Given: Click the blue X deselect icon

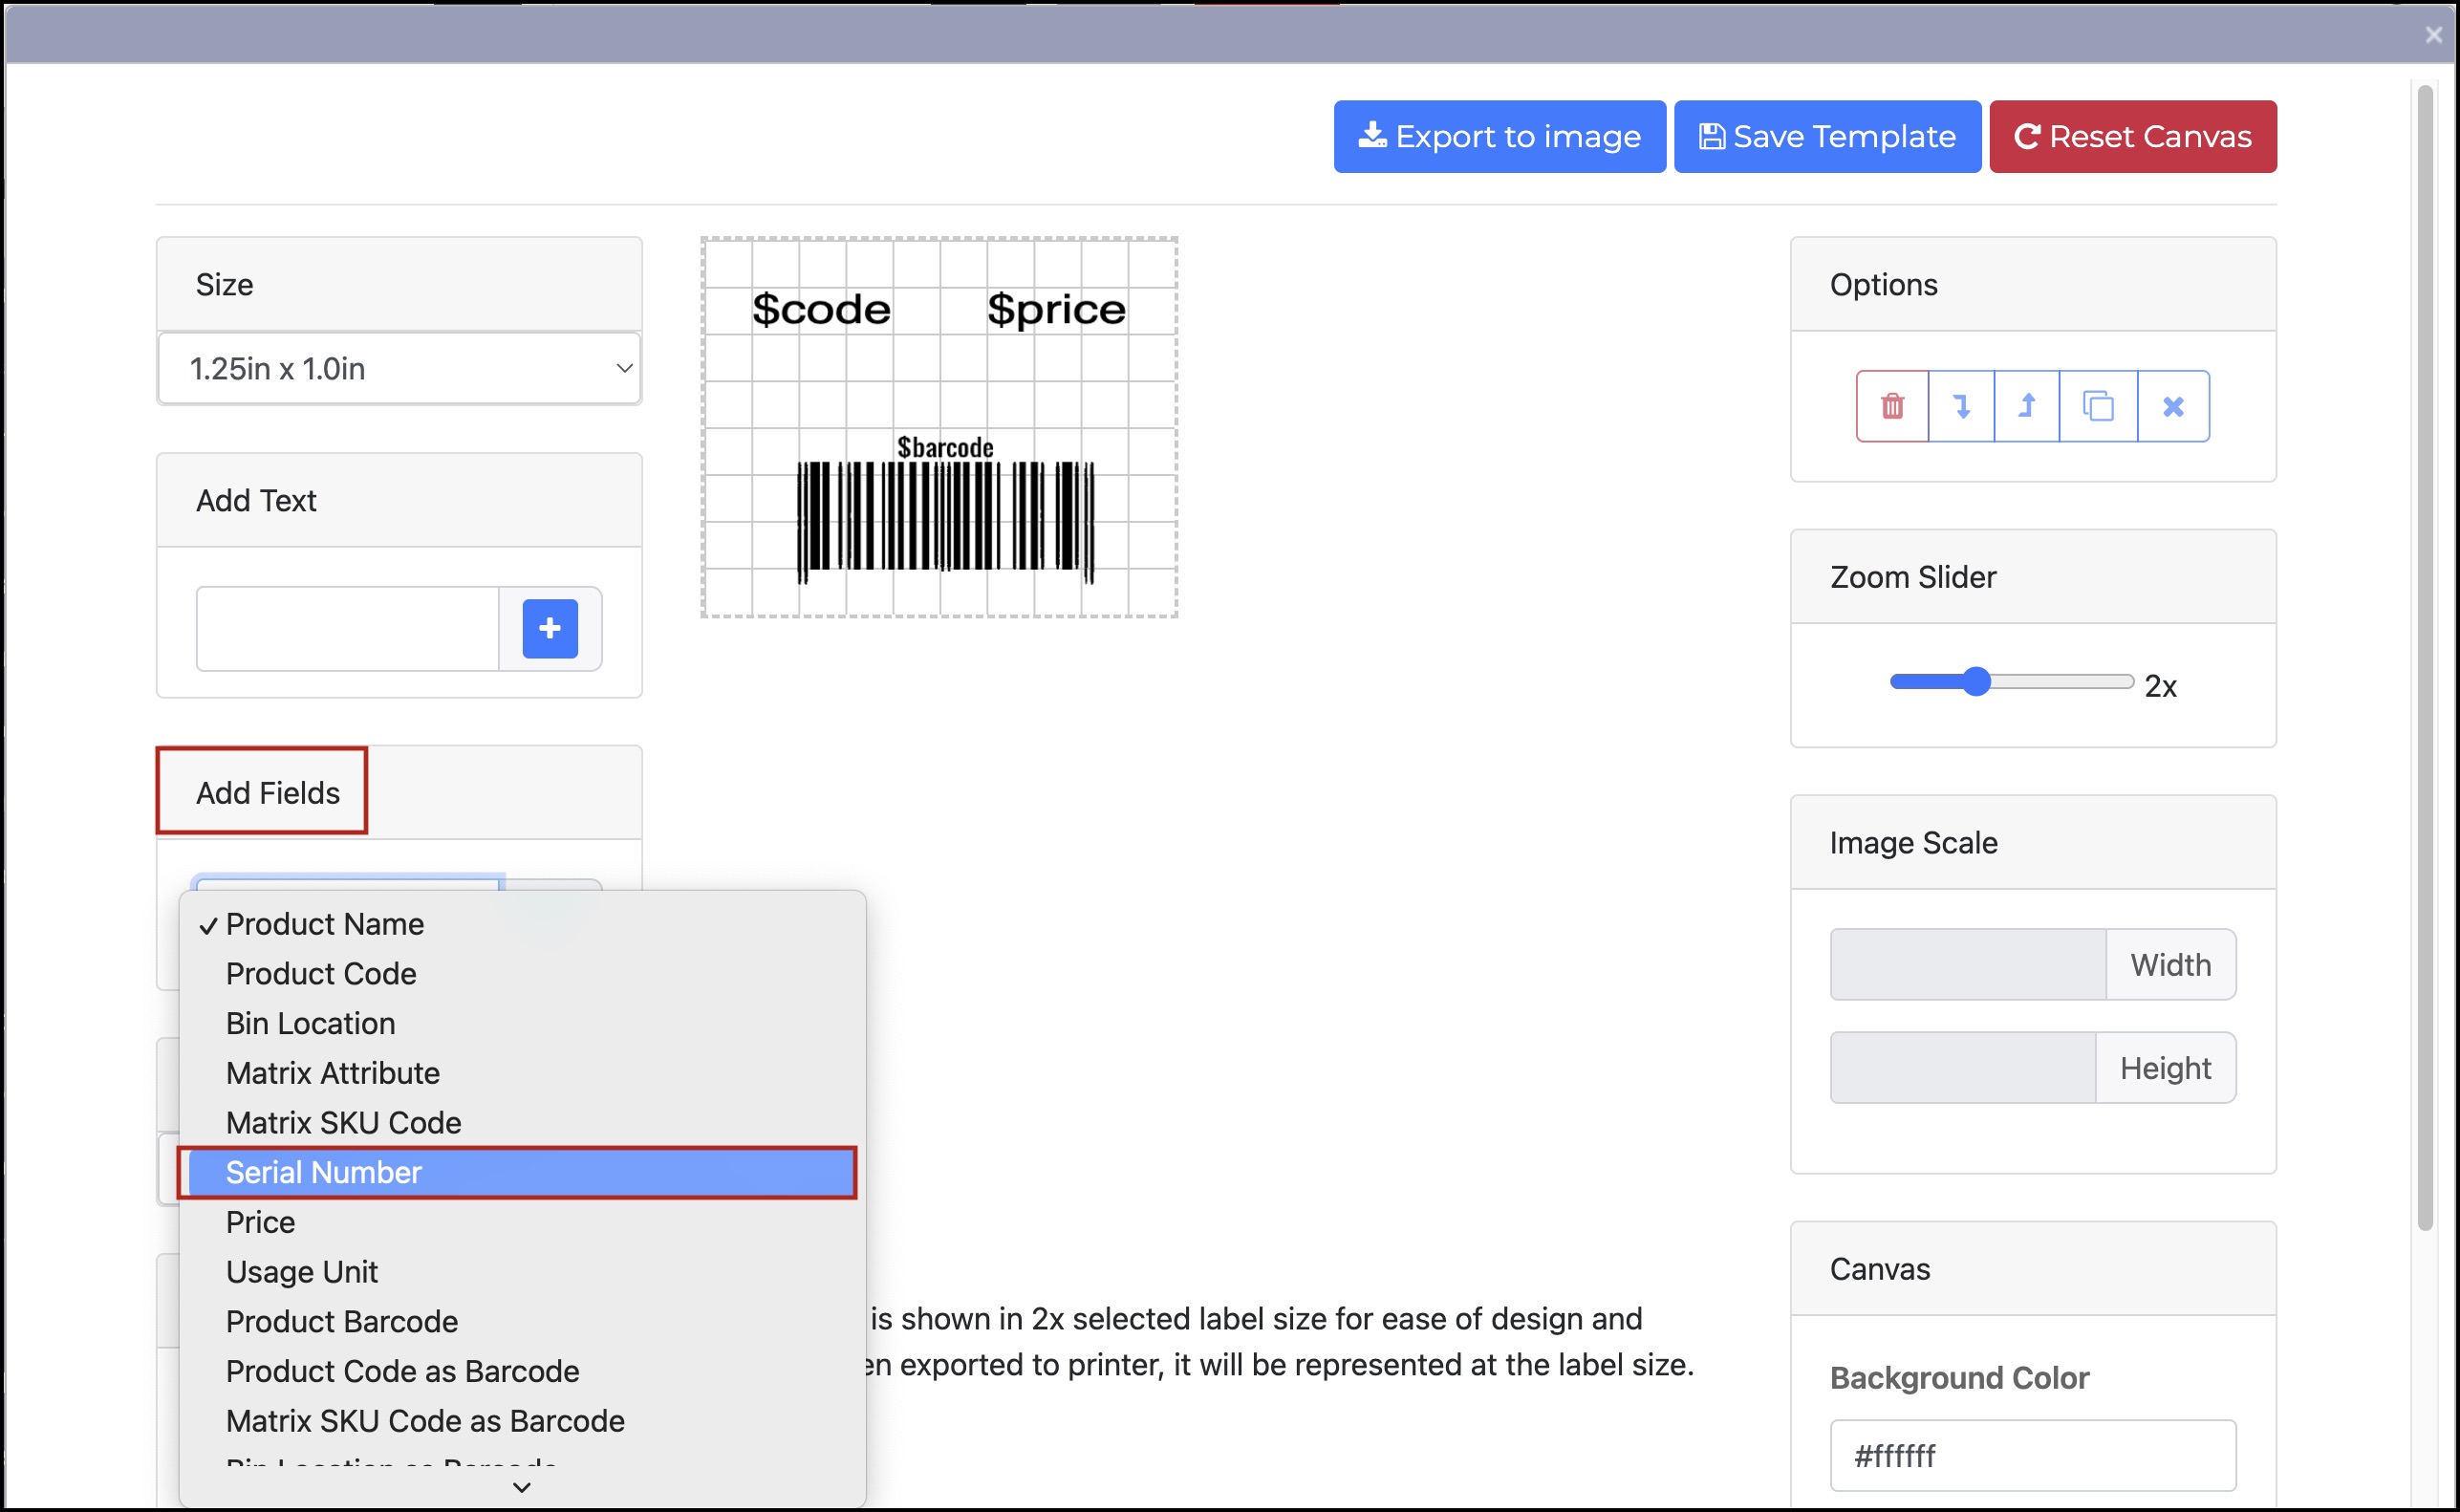Looking at the screenshot, I should coord(2172,406).
